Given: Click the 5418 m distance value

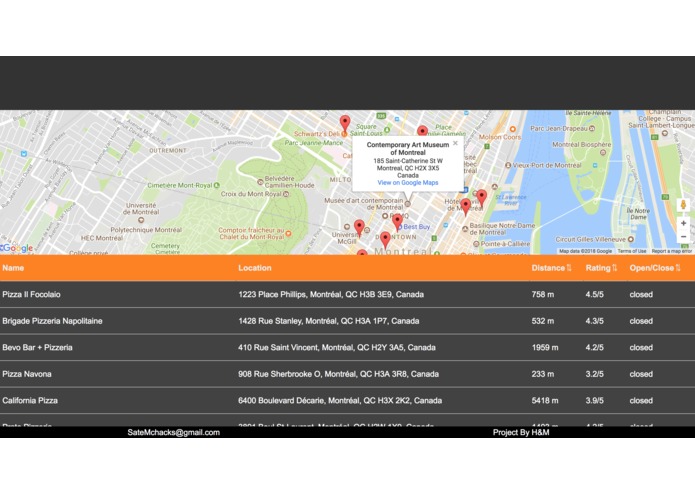Looking at the screenshot, I should click(545, 401).
